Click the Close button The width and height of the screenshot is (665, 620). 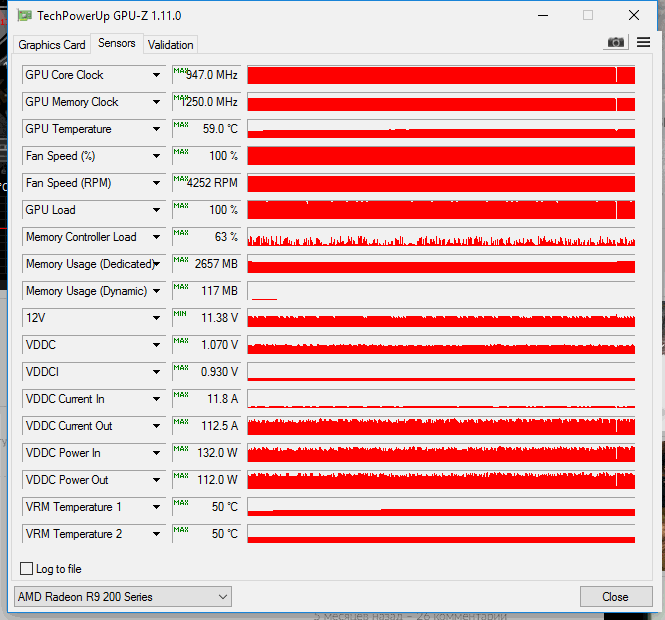coord(615,596)
